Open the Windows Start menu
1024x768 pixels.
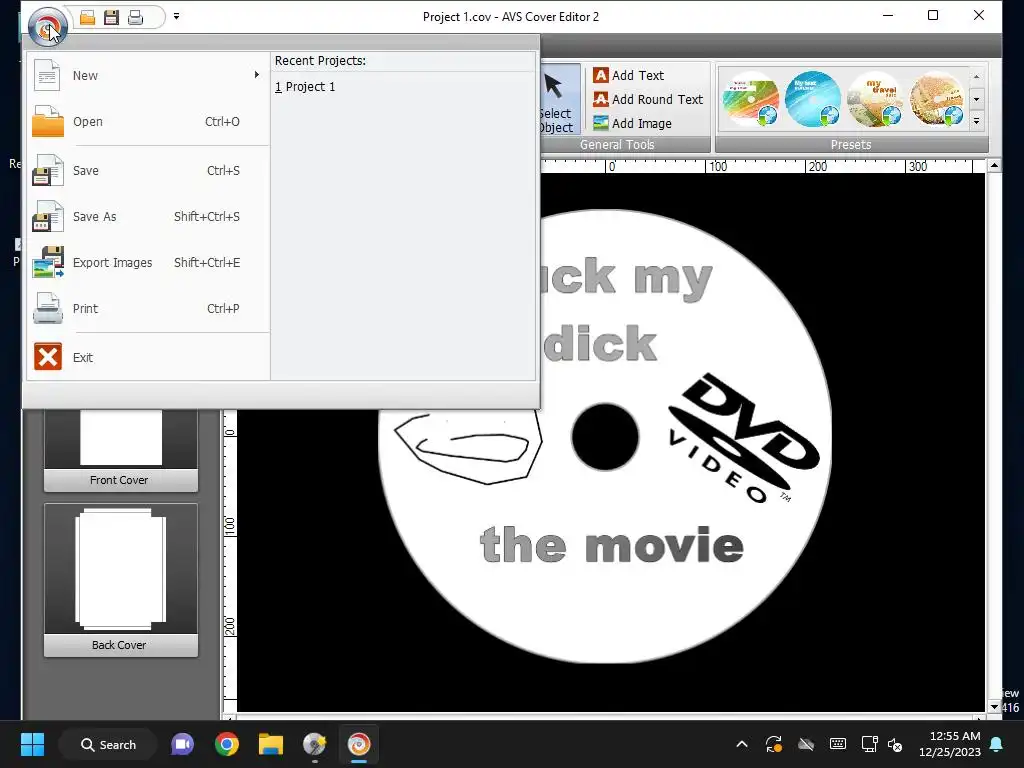pos(32,744)
